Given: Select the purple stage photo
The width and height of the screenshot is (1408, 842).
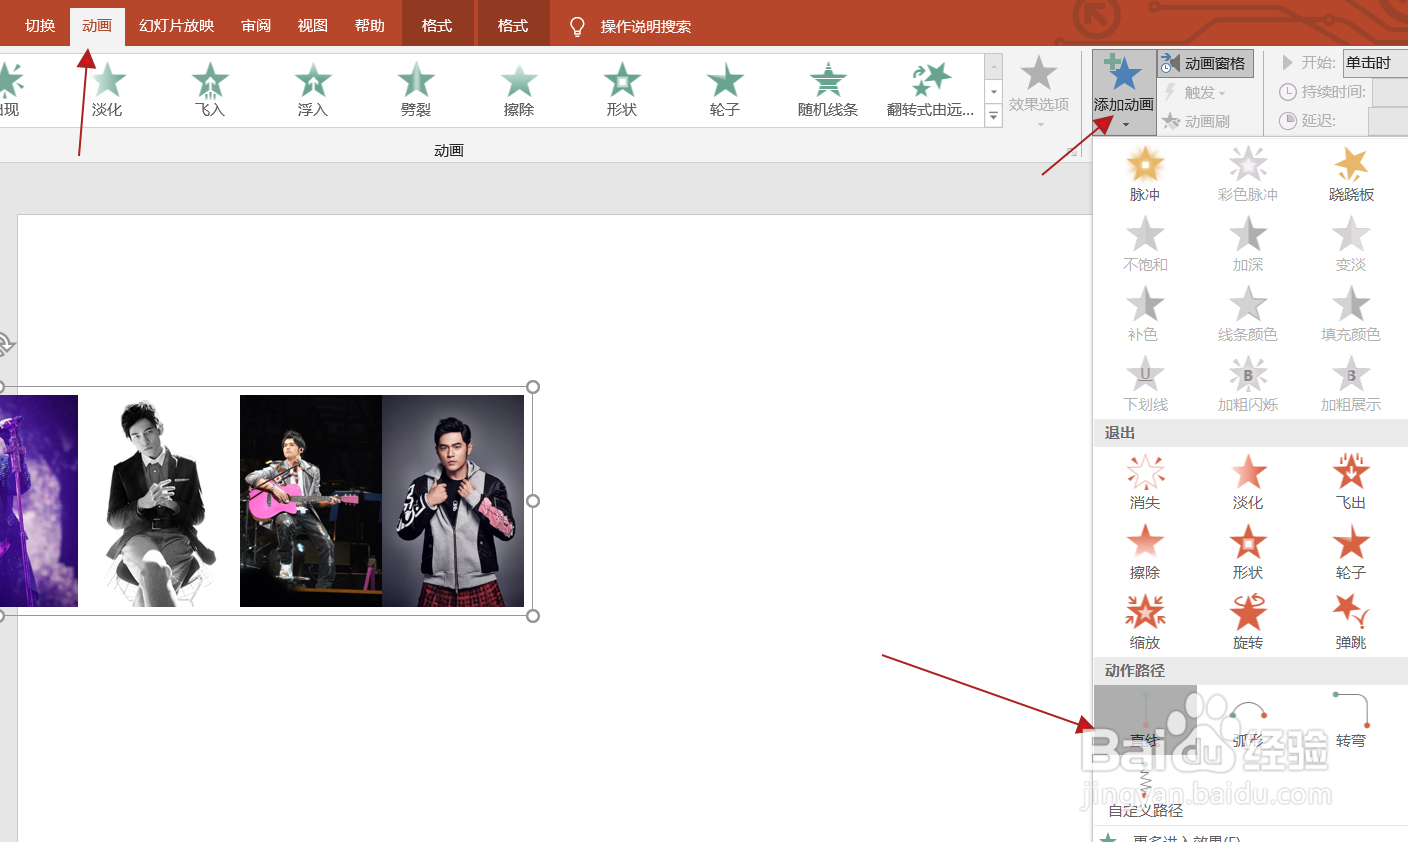Looking at the screenshot, I should click(x=39, y=501).
